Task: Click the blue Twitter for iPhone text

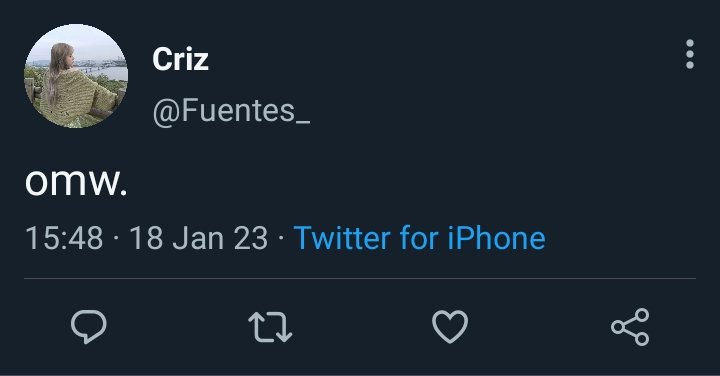Action: coord(419,238)
